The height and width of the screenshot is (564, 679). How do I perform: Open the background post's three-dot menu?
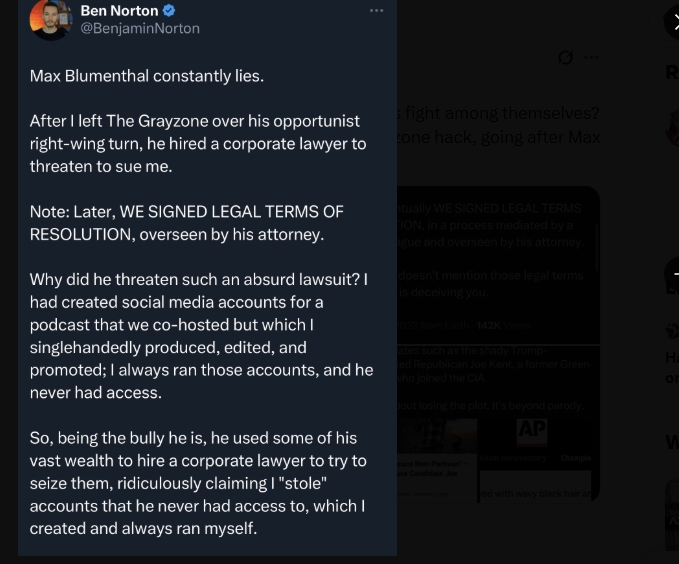point(591,58)
